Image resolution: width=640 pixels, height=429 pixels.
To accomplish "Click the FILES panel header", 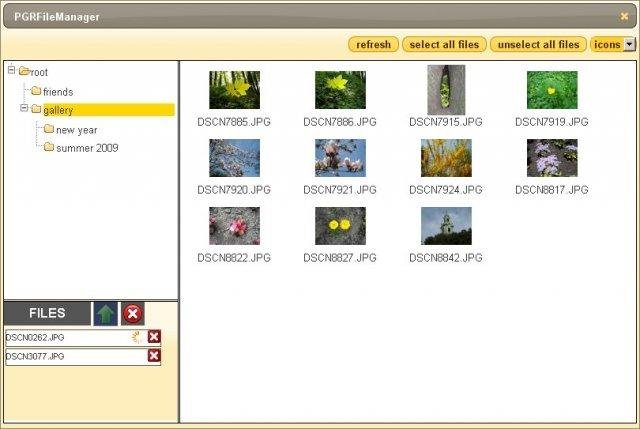I will pyautogui.click(x=47, y=313).
